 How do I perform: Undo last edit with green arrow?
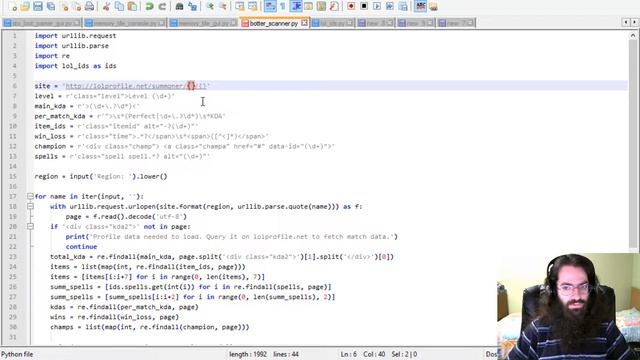pyautogui.click(x=149, y=6)
